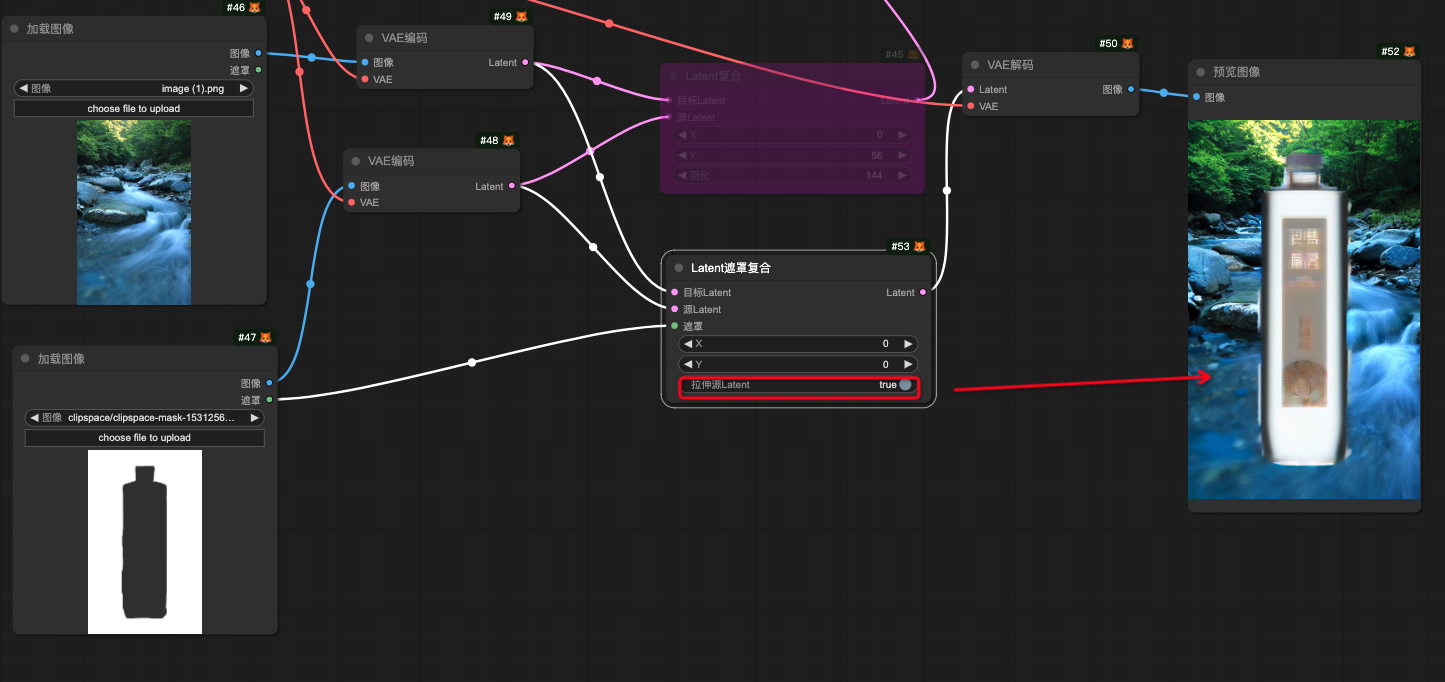
Task: Click river image thumbnail in node #46
Action: tap(134, 213)
